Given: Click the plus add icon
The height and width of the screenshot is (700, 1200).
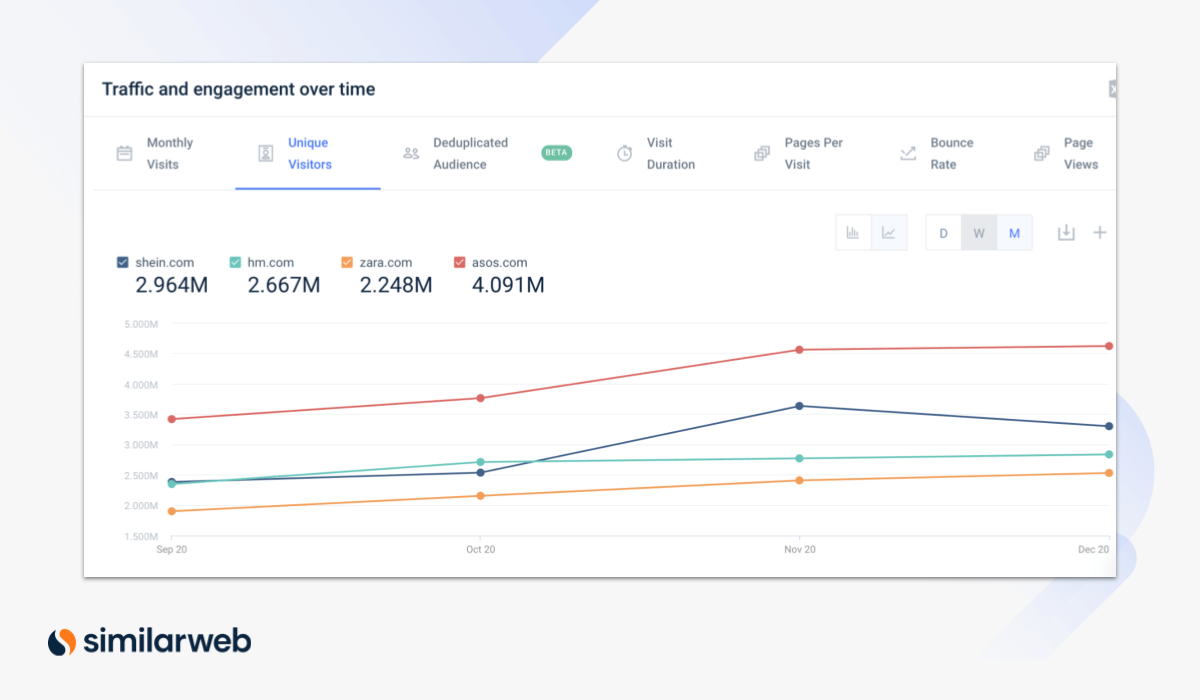Looking at the screenshot, I should click(1100, 233).
